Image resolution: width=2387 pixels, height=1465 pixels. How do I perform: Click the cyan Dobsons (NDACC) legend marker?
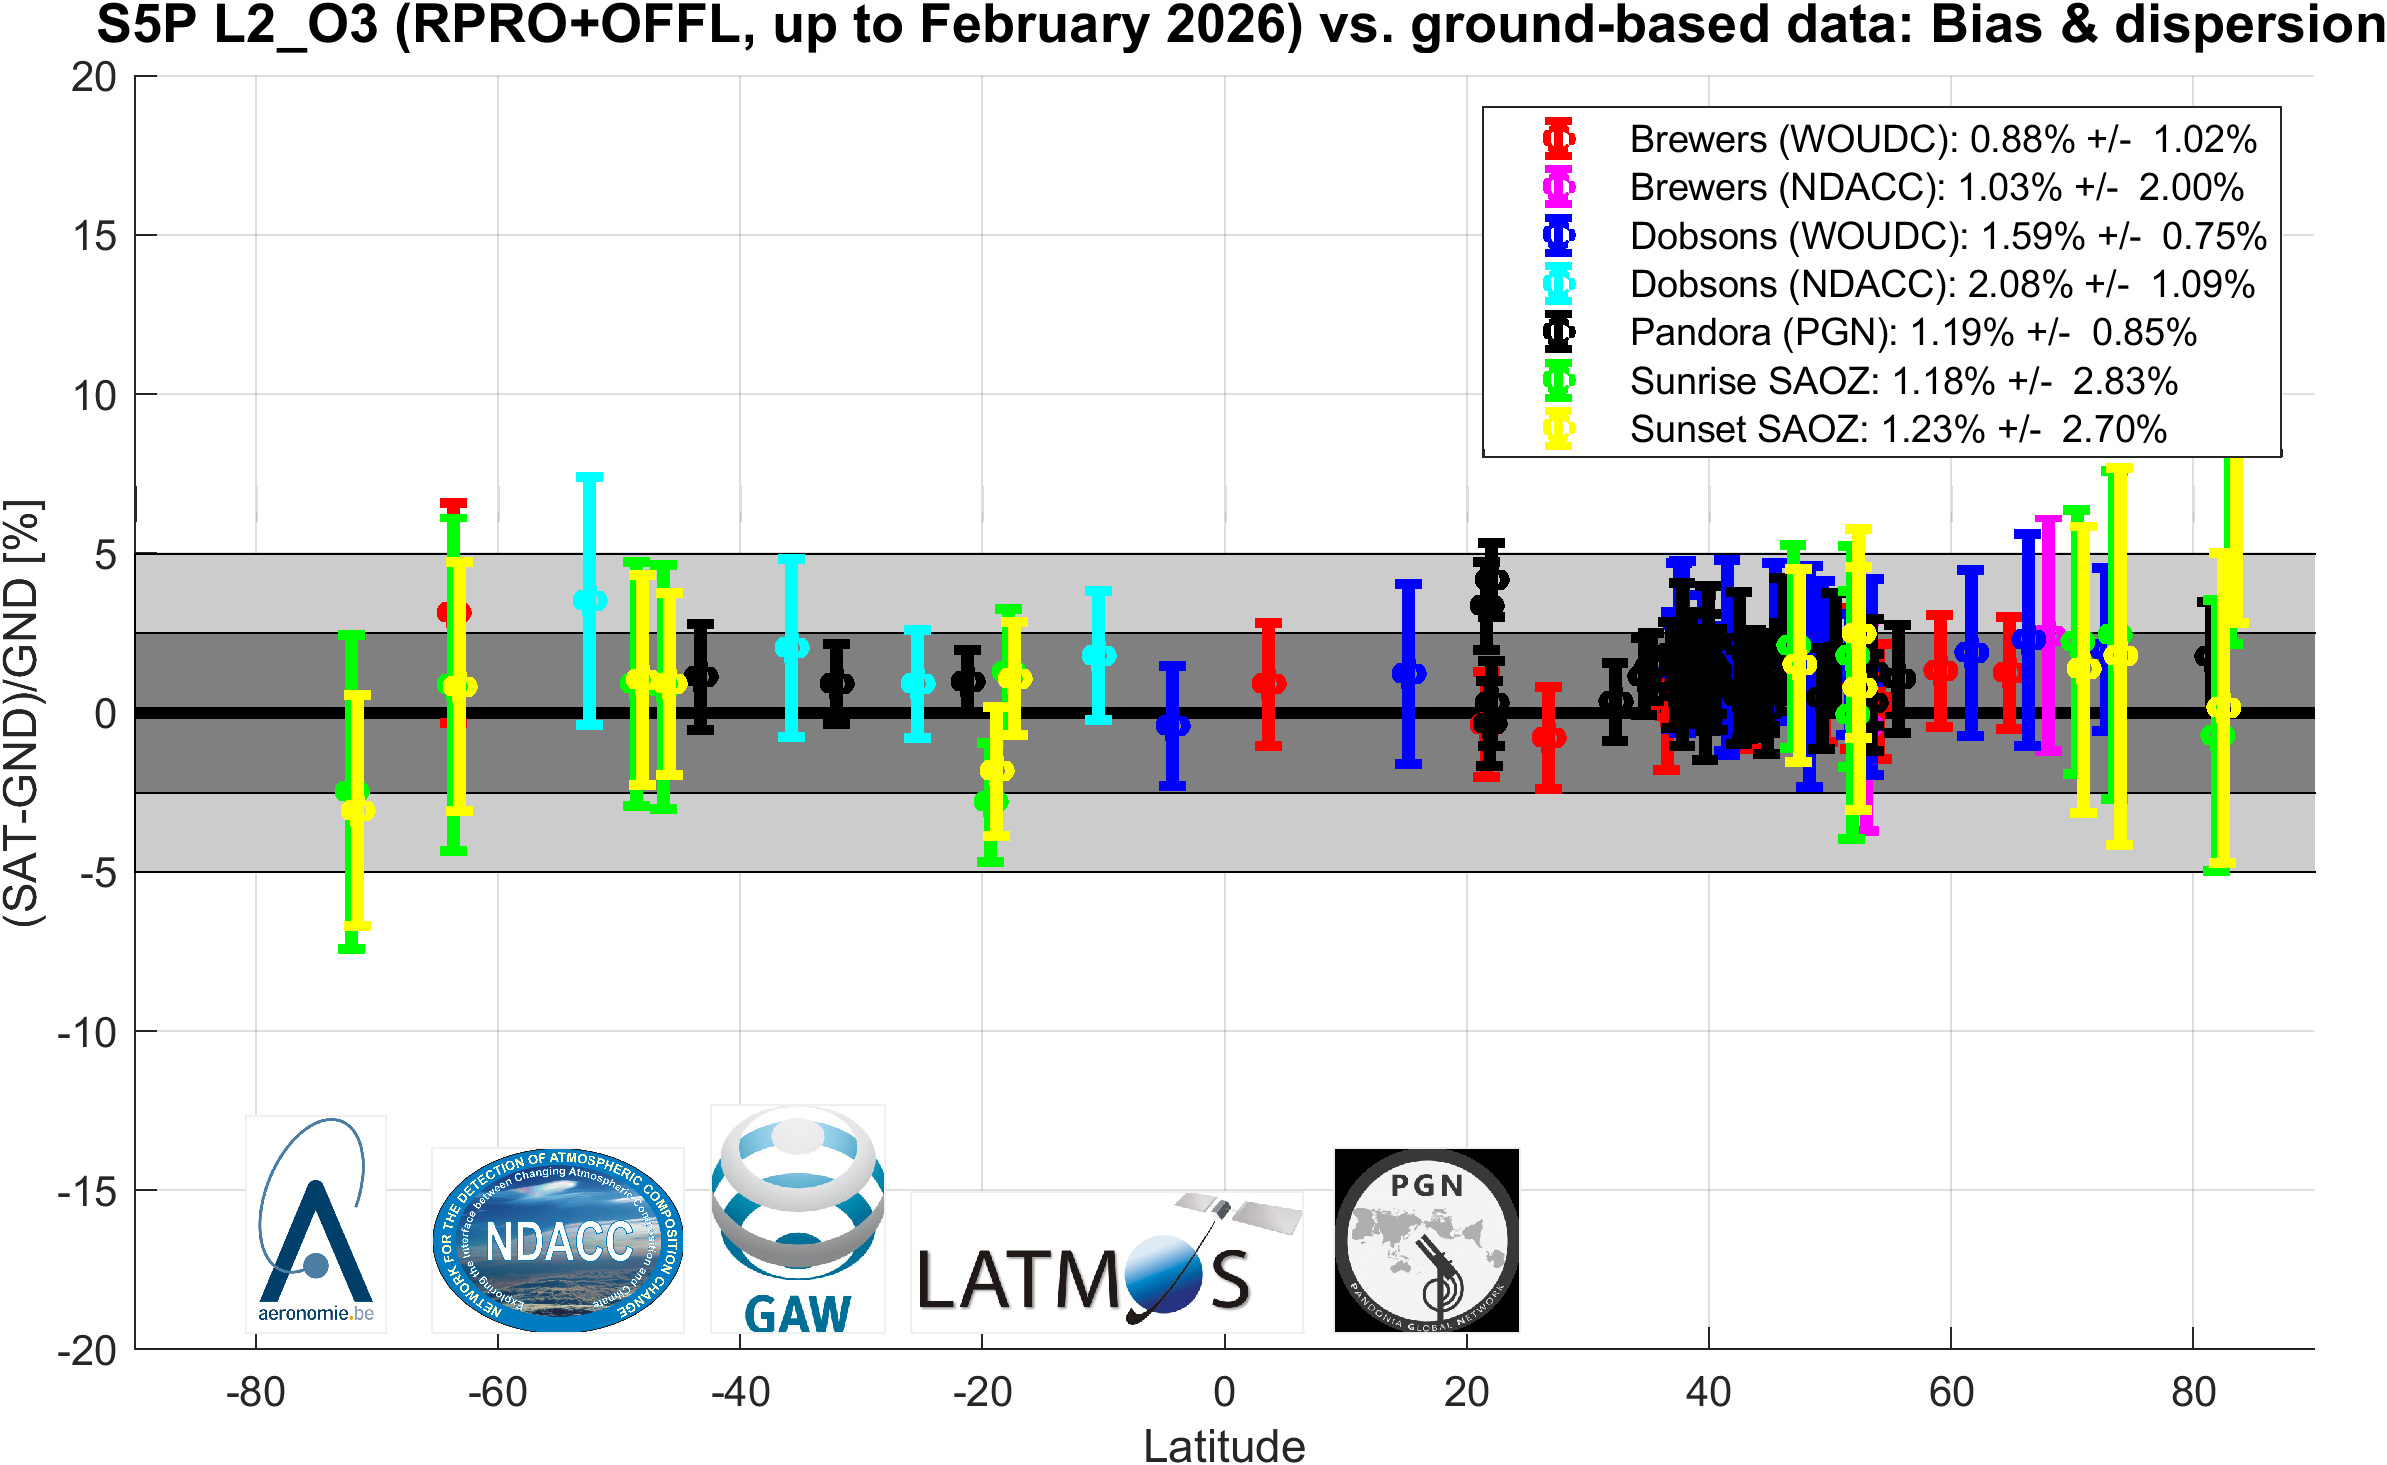tap(1558, 284)
